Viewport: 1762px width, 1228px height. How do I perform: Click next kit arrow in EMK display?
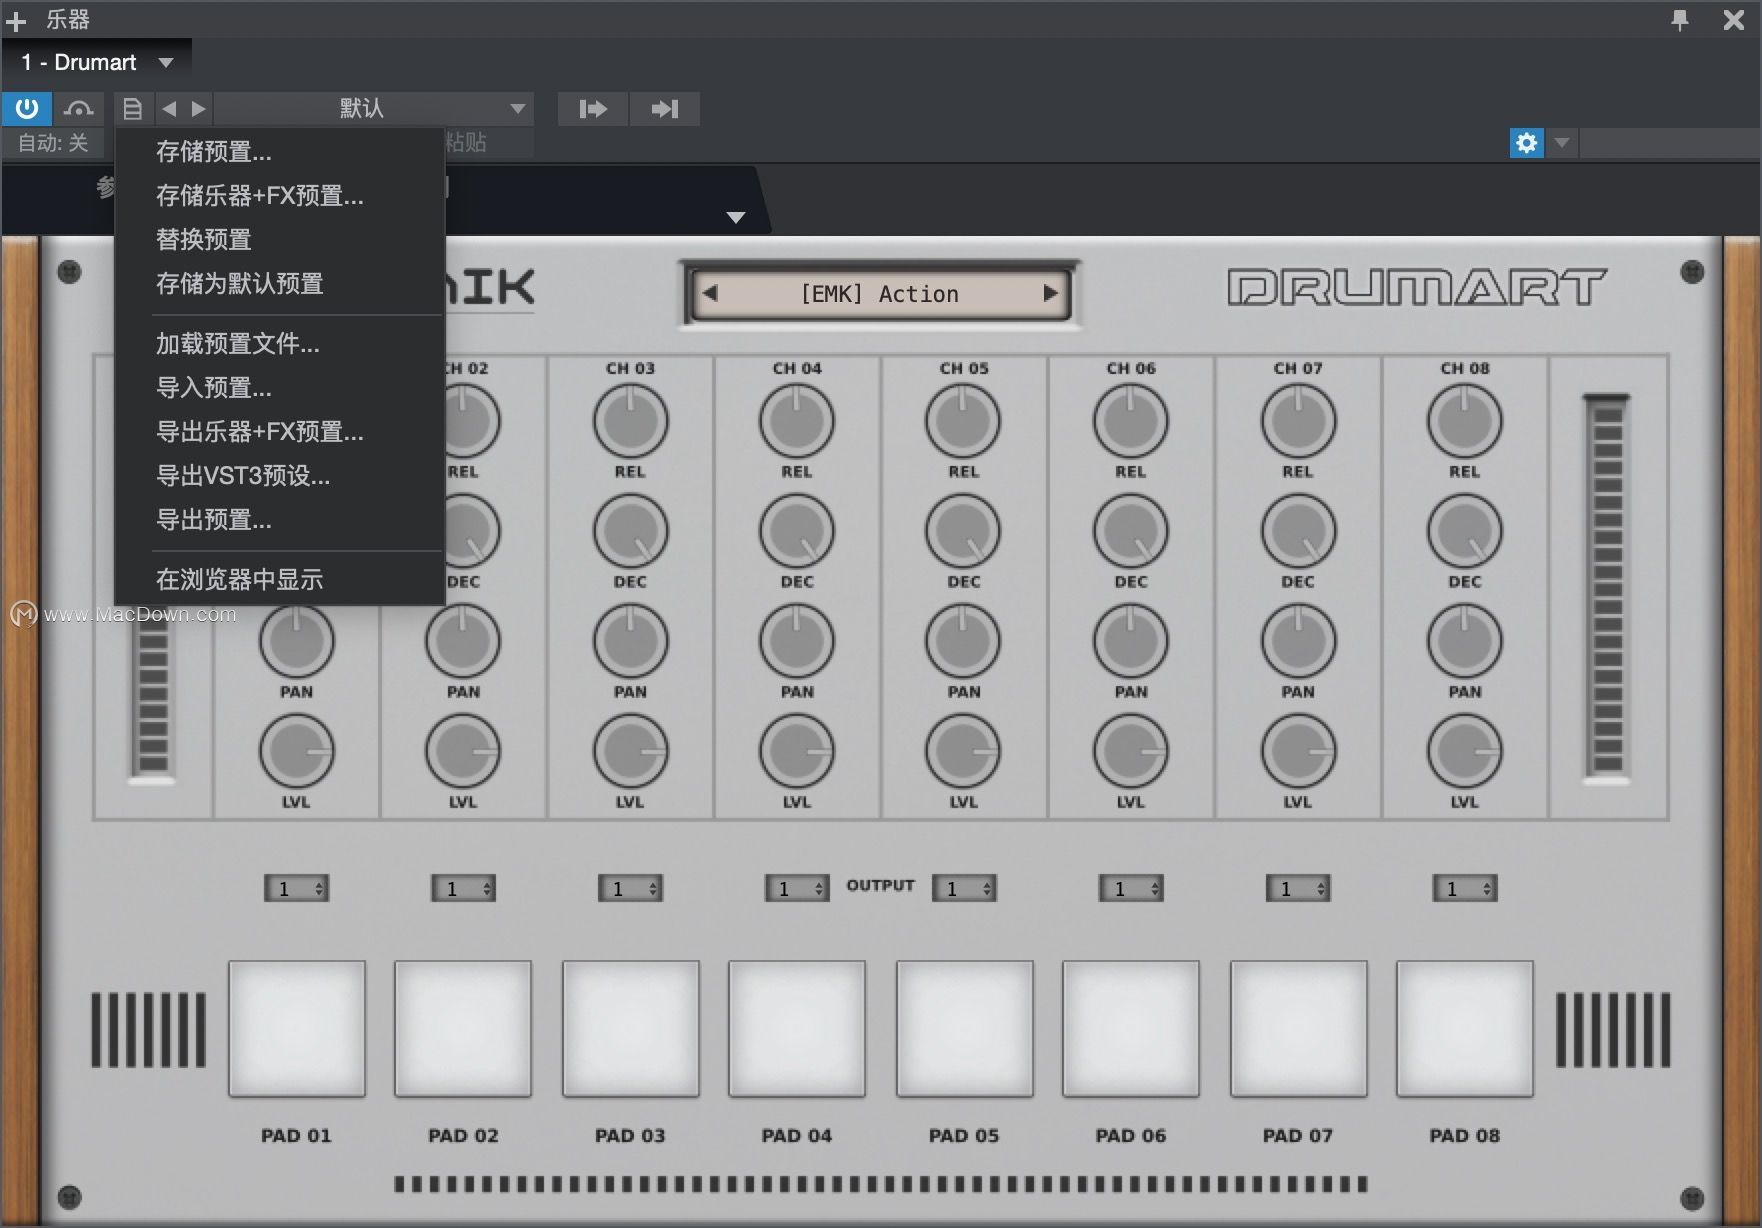(1050, 294)
